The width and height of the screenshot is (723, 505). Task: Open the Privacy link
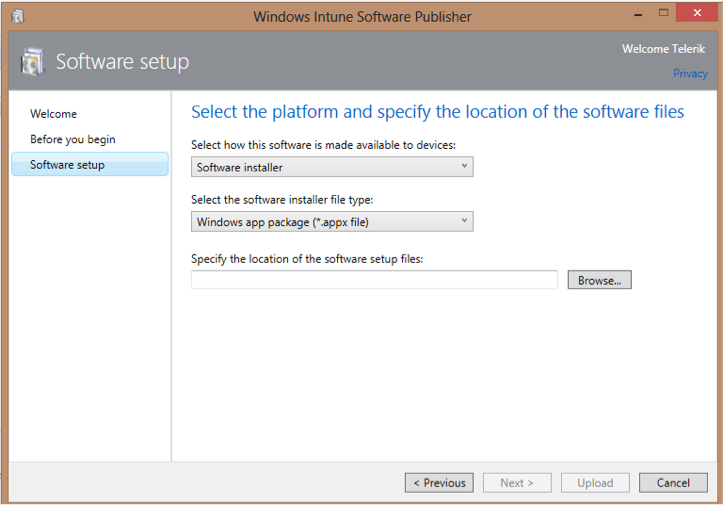tap(690, 73)
